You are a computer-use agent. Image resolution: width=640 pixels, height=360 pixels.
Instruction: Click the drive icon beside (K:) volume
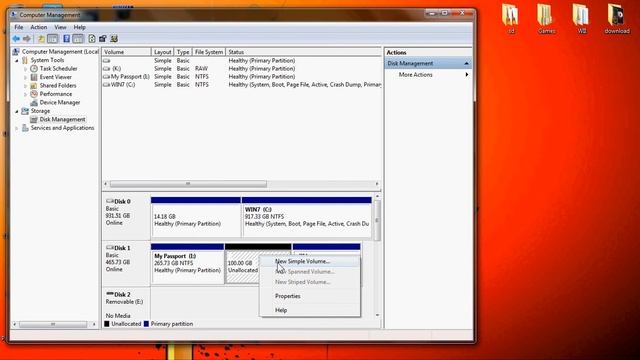click(x=107, y=69)
